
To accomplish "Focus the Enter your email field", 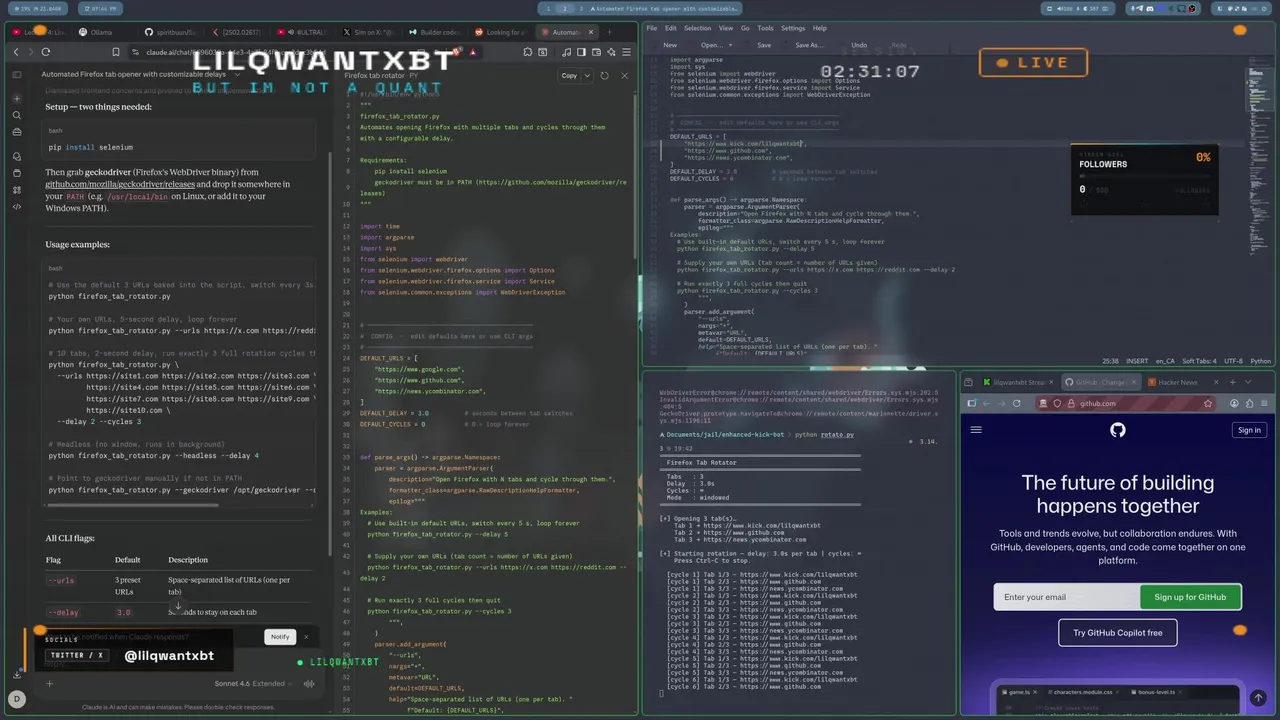I will coord(1066,597).
